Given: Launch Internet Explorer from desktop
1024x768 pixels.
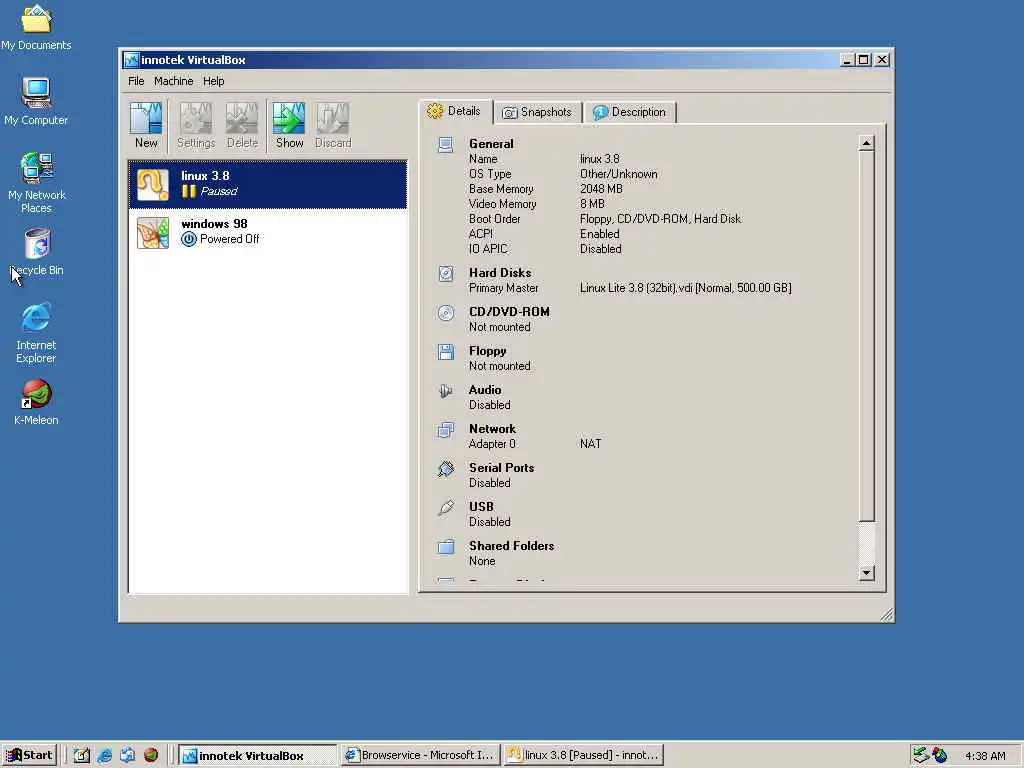Looking at the screenshot, I should (36, 332).
